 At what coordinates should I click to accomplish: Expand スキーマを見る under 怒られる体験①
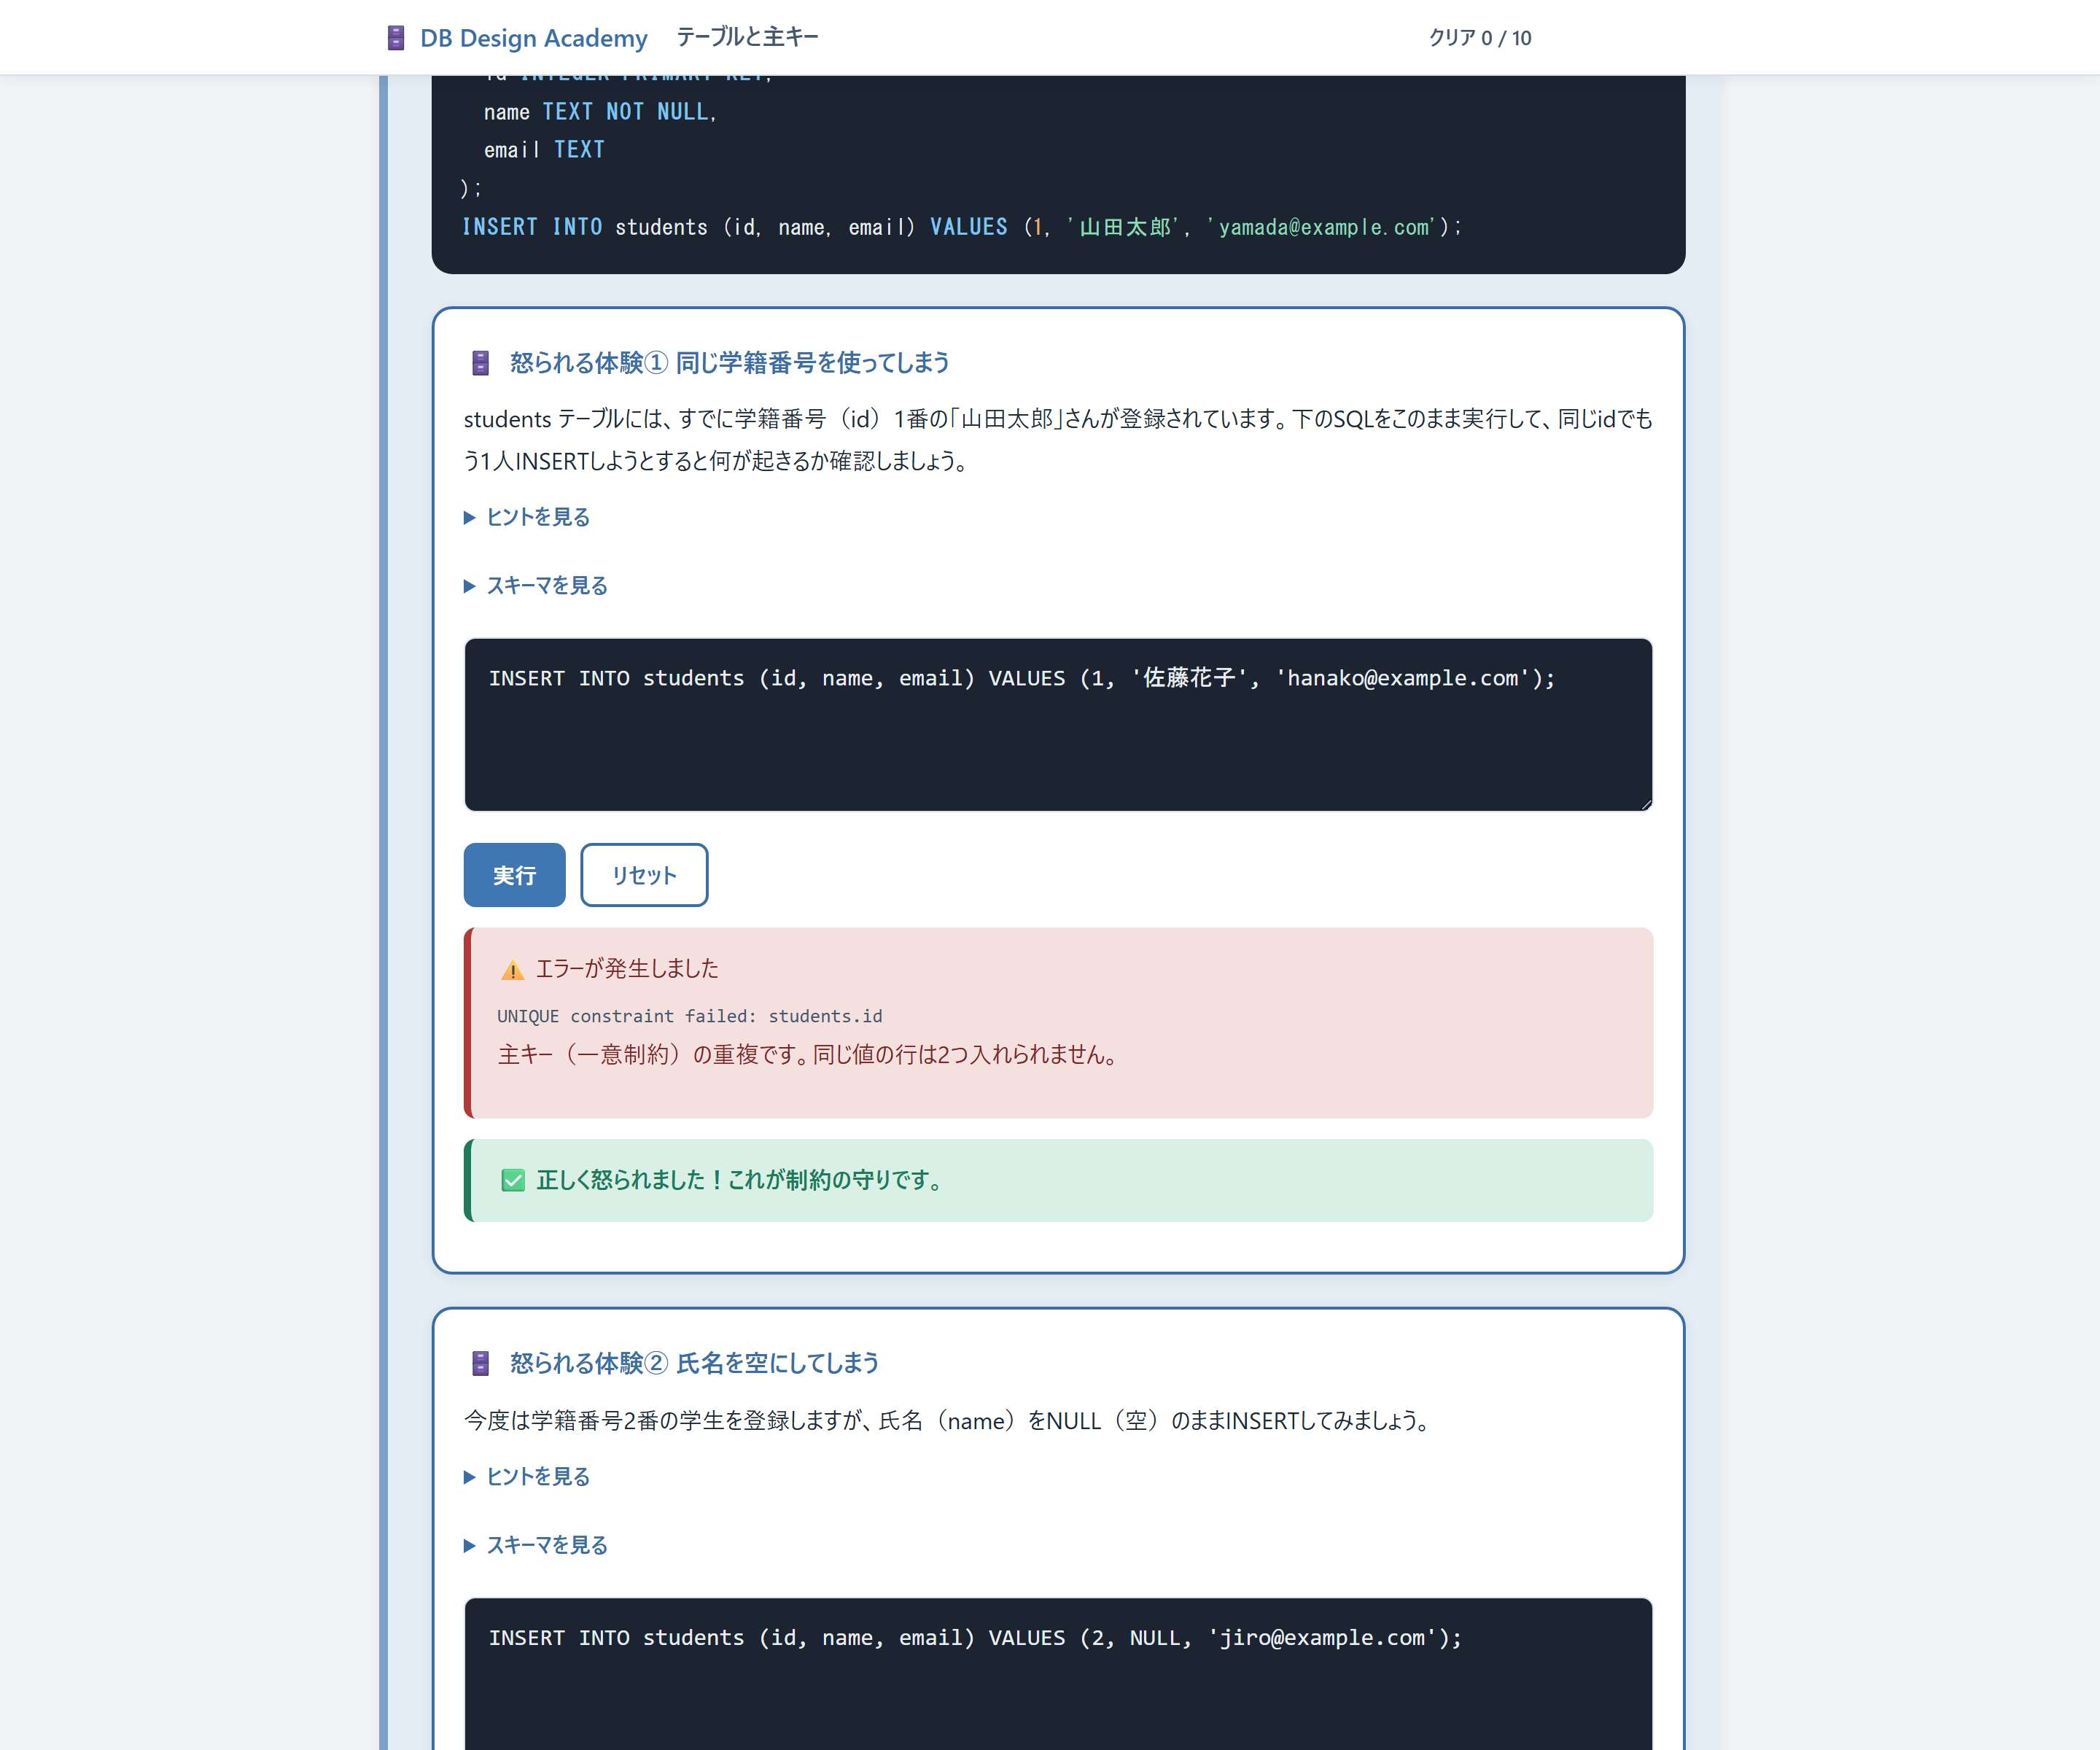pyautogui.click(x=536, y=586)
